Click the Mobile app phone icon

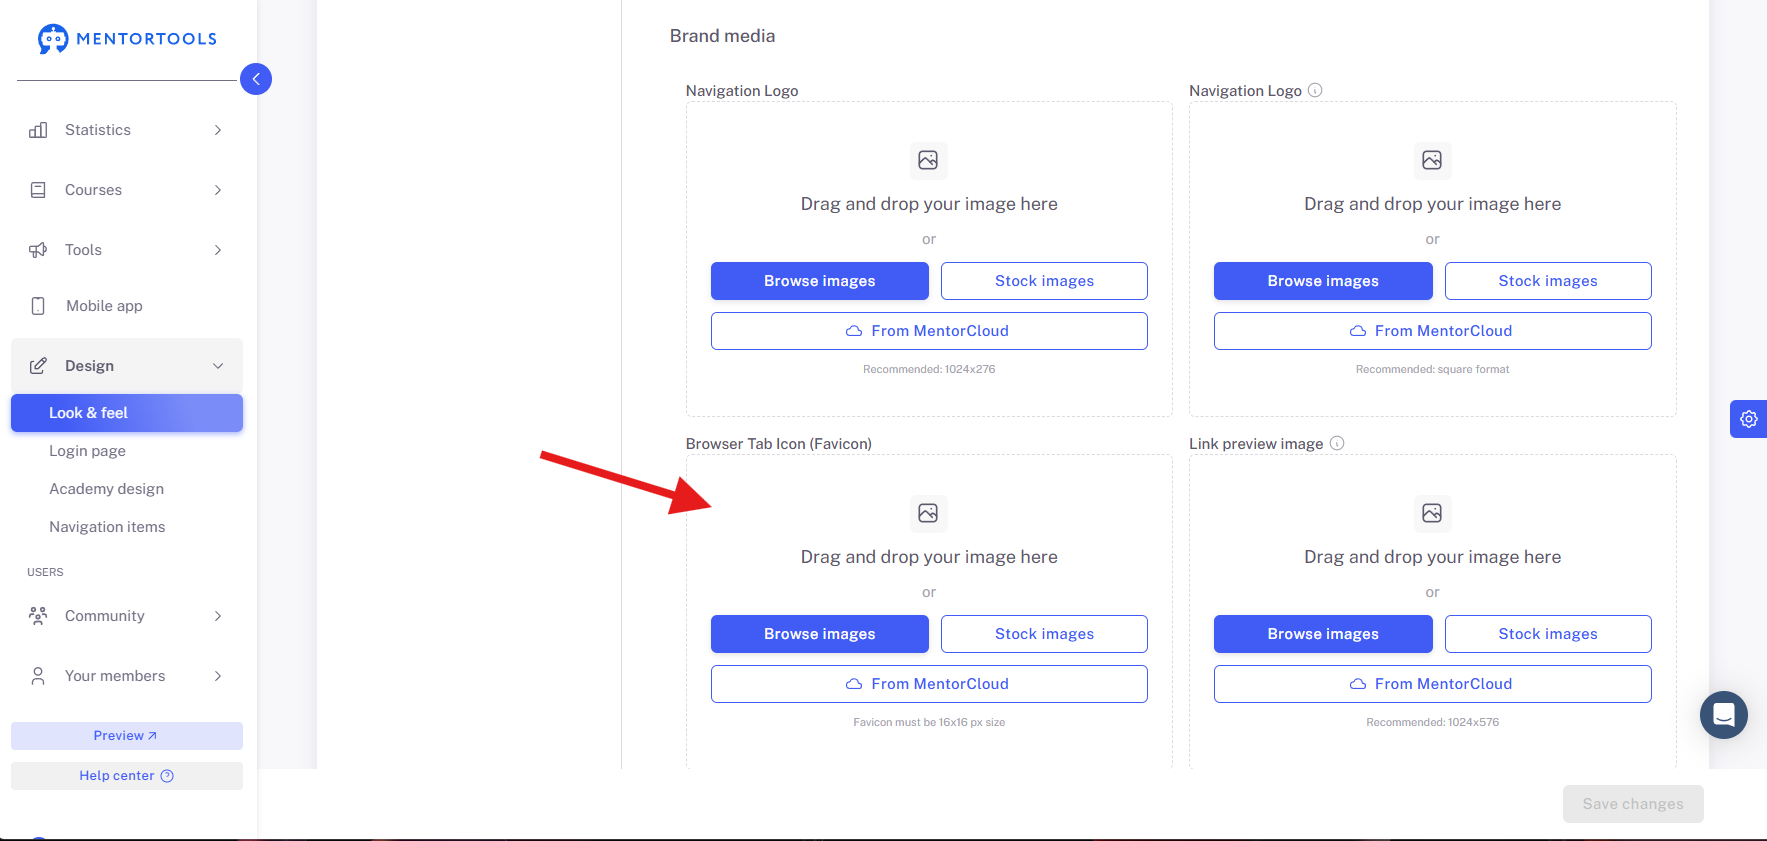pos(38,306)
